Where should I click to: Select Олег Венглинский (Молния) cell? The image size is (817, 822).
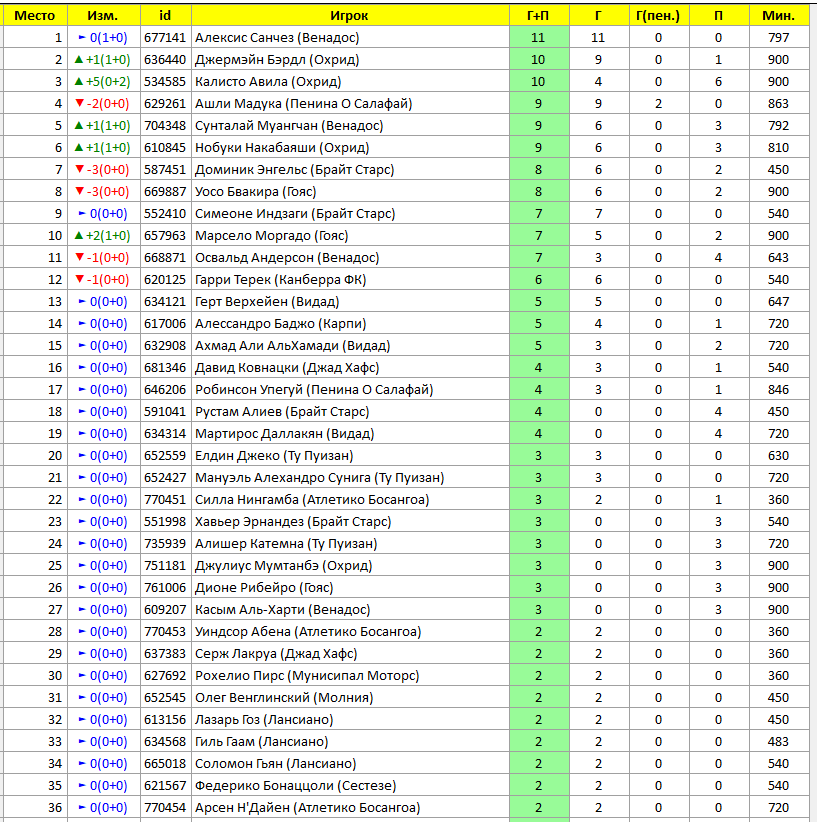[x=350, y=698]
